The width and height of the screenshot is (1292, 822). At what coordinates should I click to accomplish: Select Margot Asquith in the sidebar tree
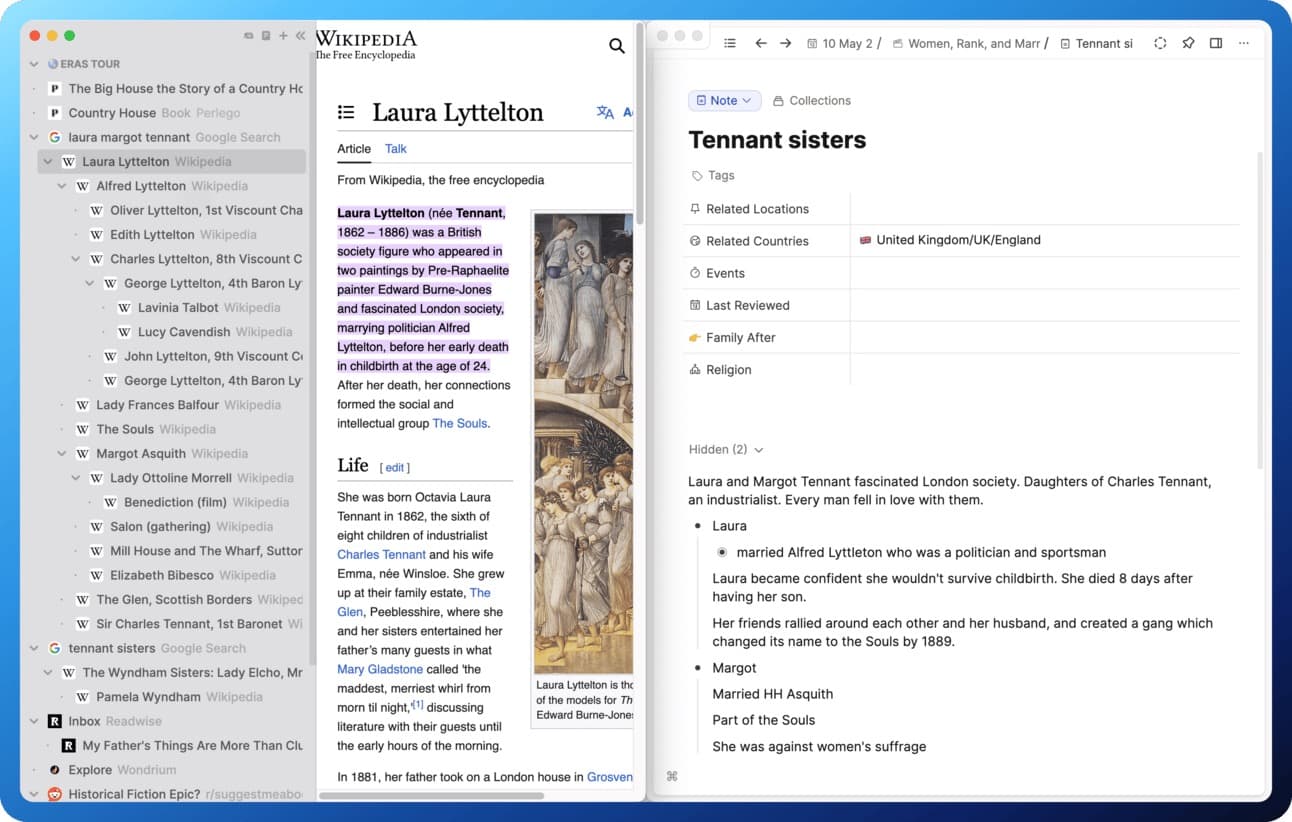coord(141,454)
